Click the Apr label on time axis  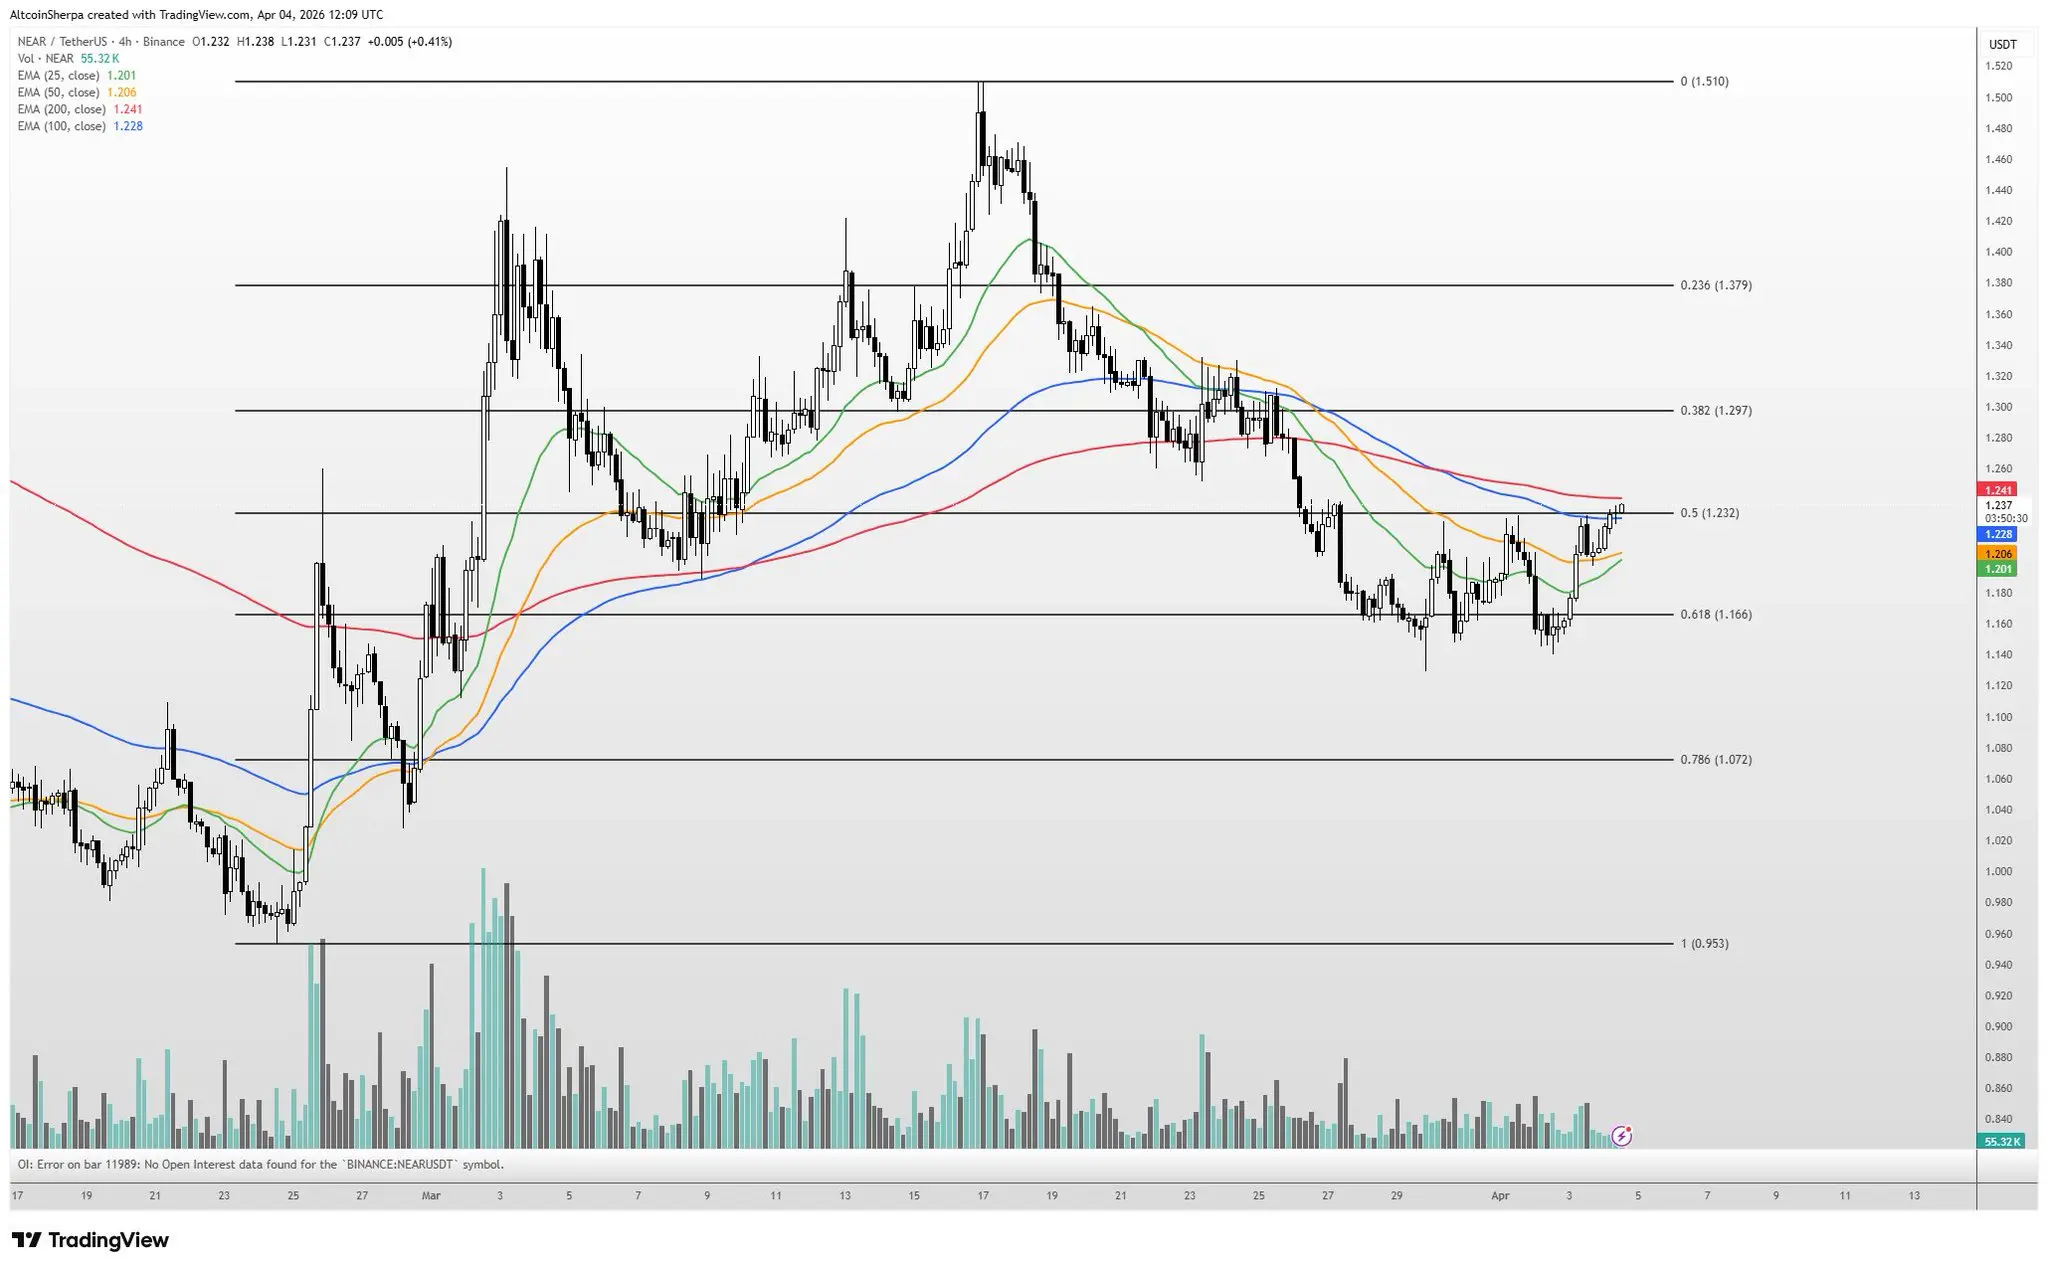pos(1499,1195)
